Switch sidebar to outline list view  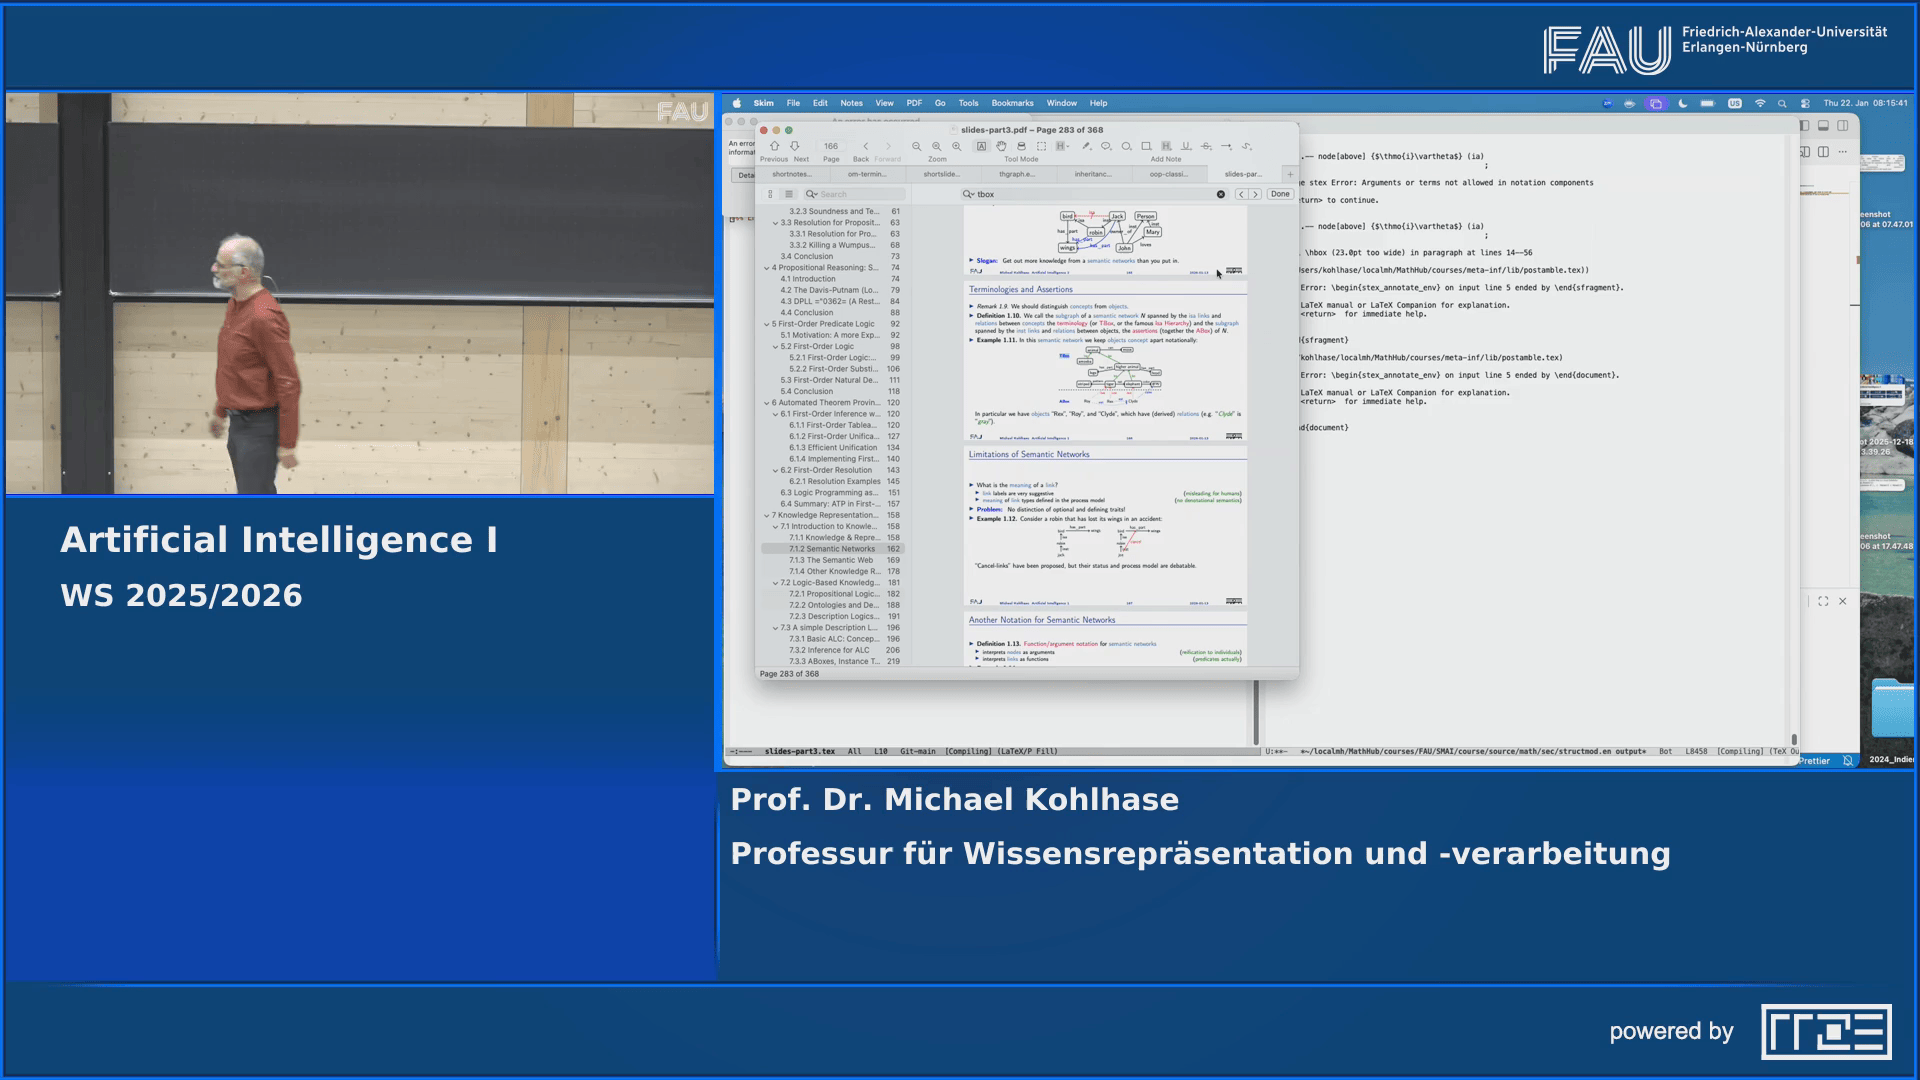pos(788,194)
